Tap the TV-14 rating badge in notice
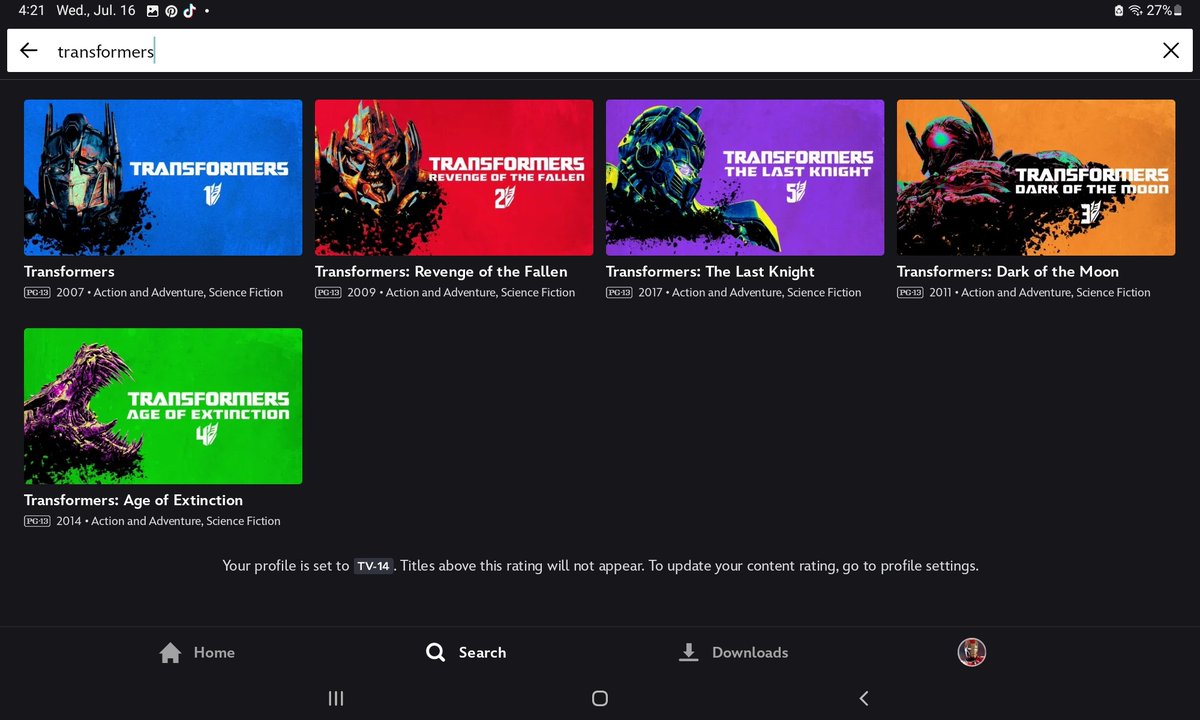1200x720 pixels. (373, 566)
